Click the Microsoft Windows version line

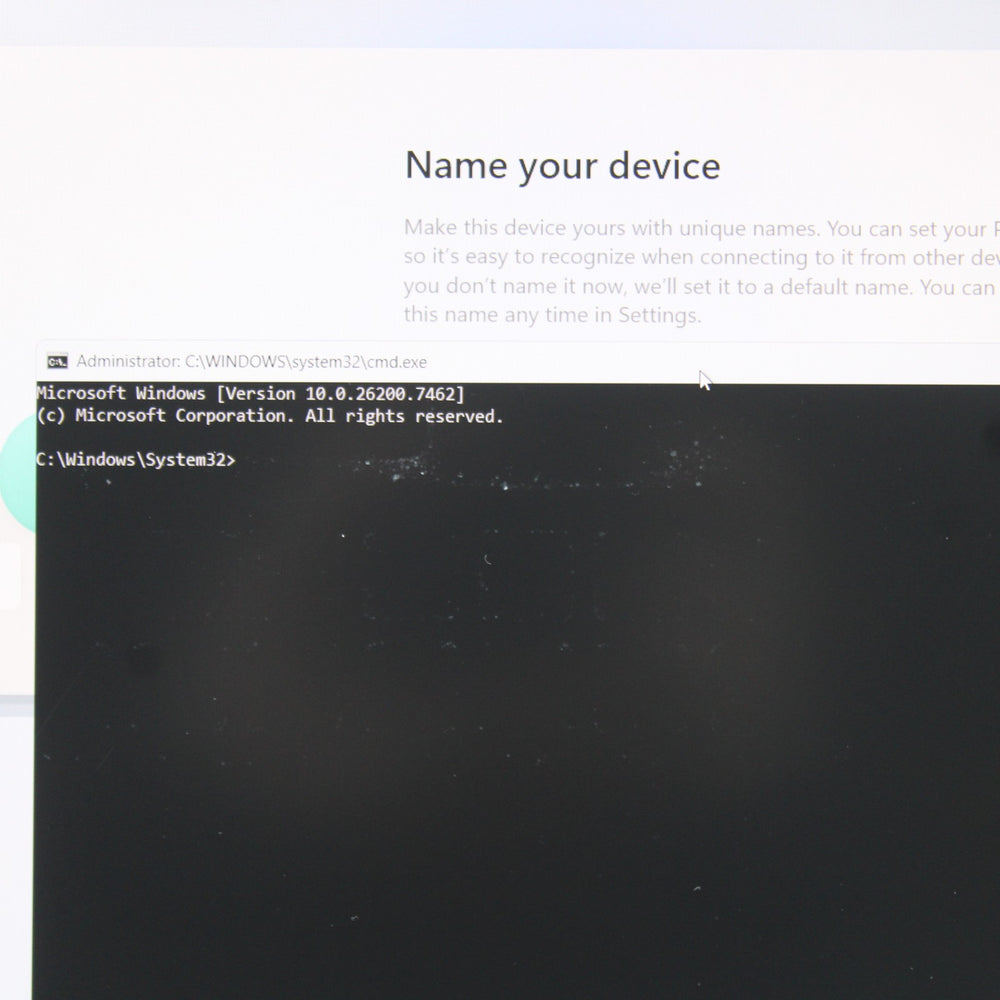[250, 394]
